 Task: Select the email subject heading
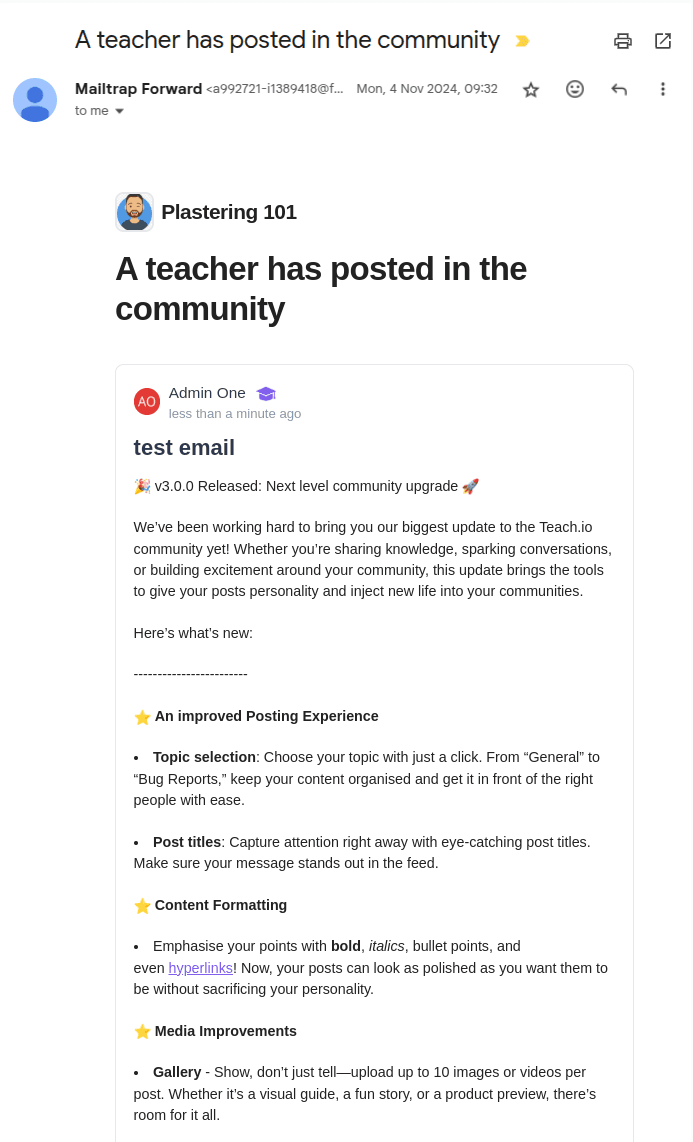[x=286, y=40]
